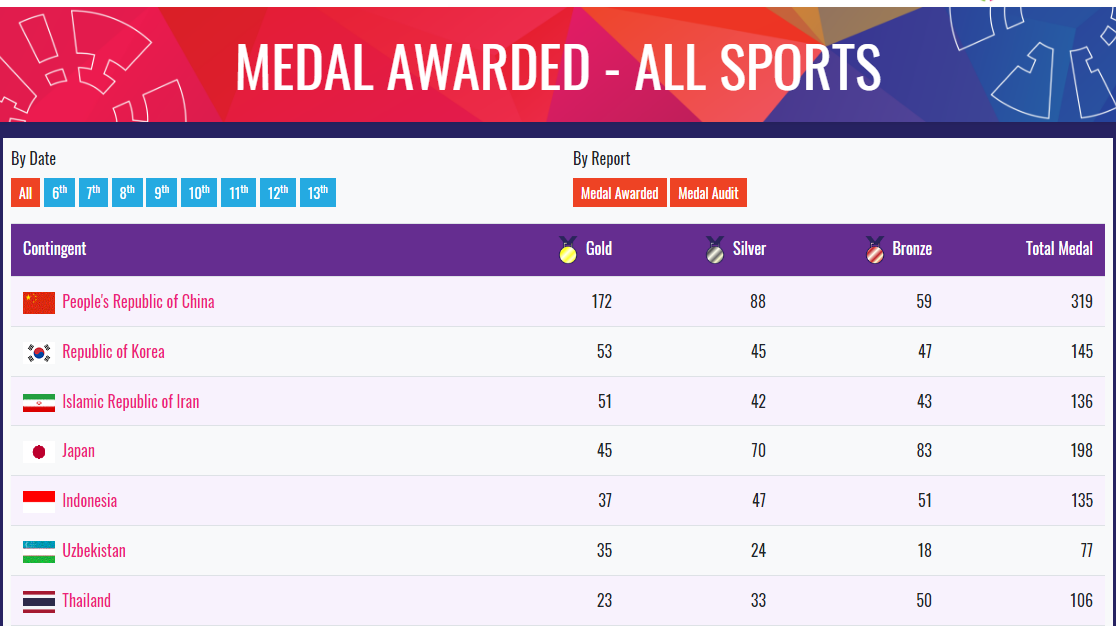Filter medals by the 13th
The image size is (1116, 626).
tap(317, 193)
